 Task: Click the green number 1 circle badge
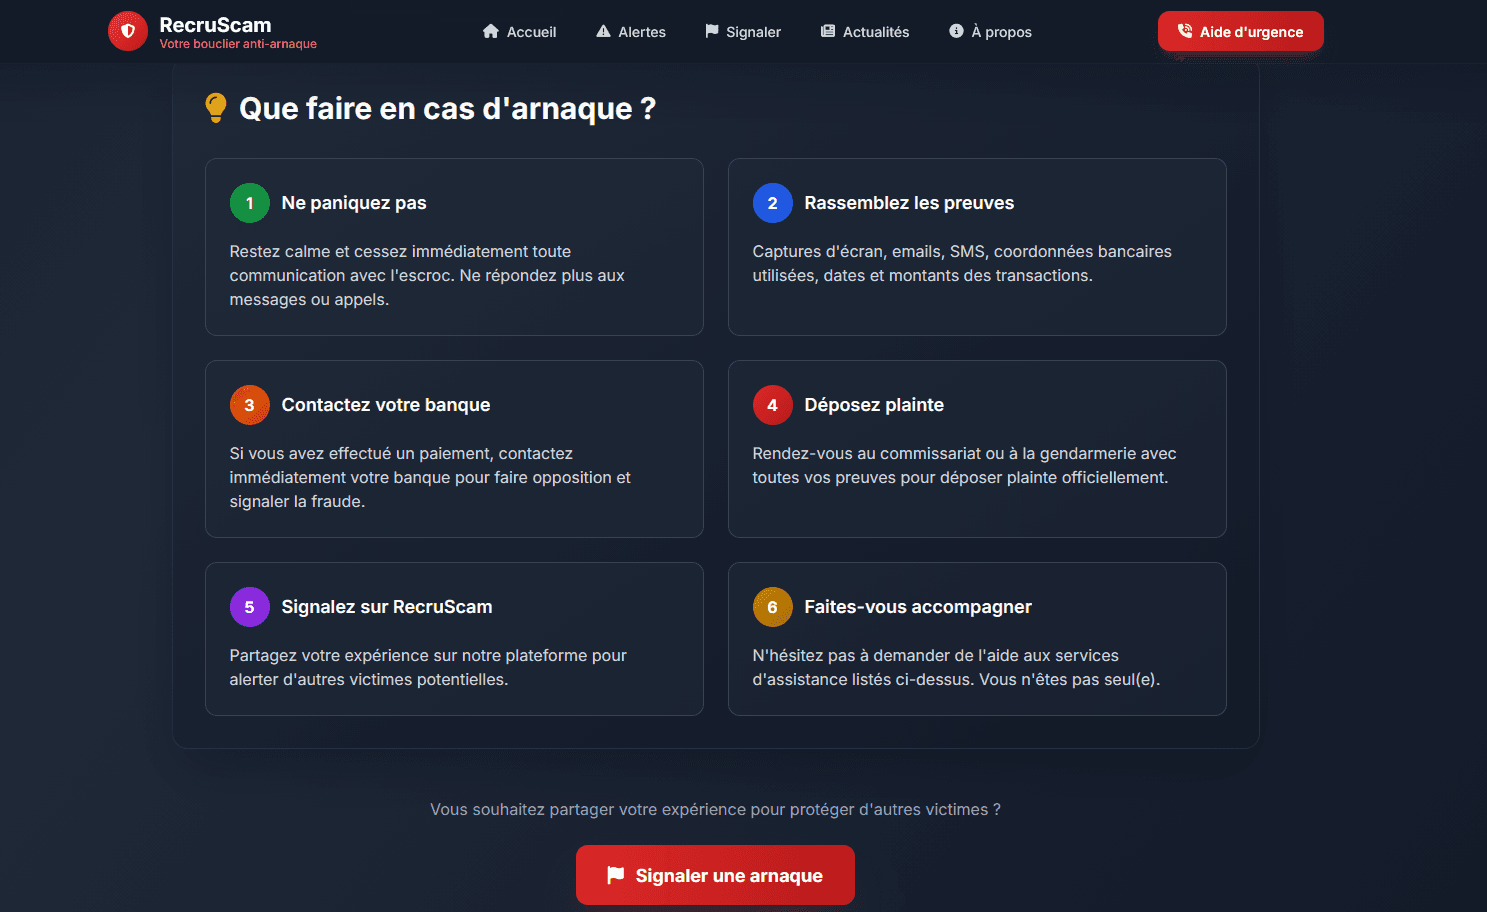click(x=250, y=203)
